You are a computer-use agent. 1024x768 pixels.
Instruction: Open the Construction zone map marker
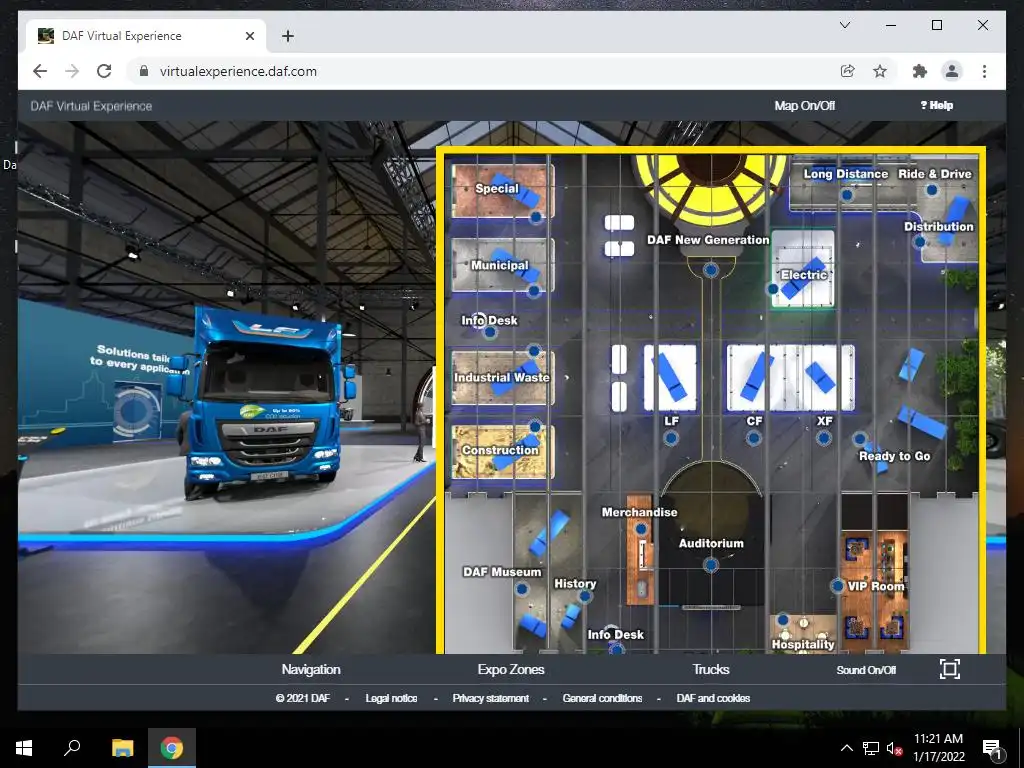[x=536, y=427]
